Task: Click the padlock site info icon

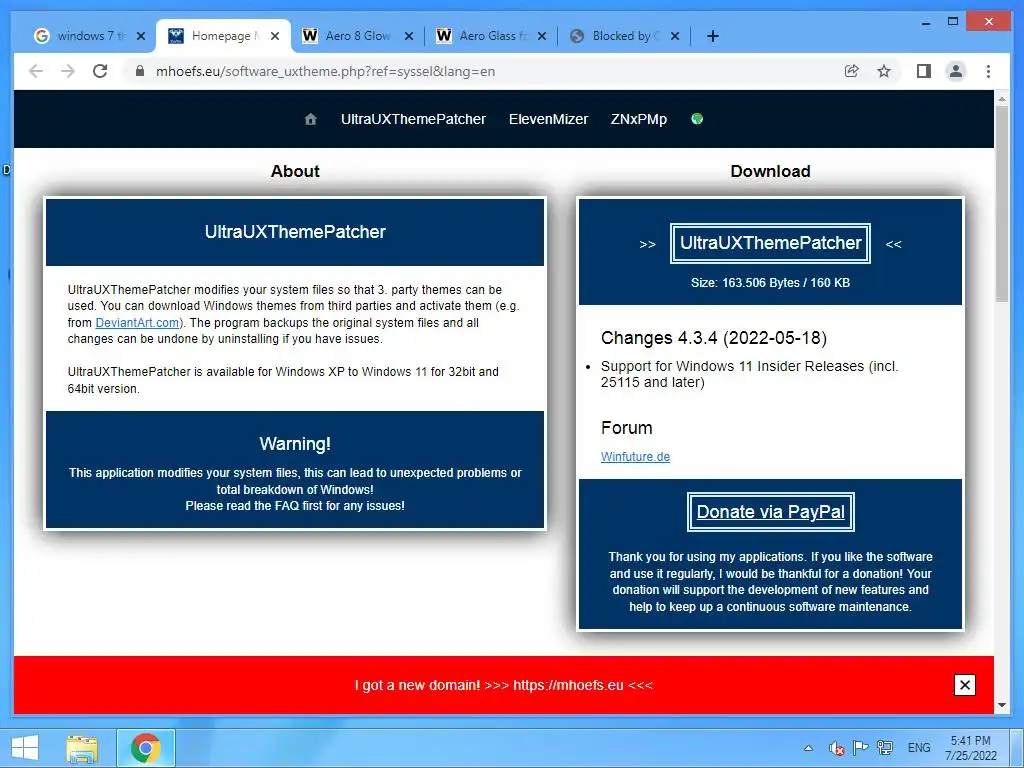Action: point(139,71)
